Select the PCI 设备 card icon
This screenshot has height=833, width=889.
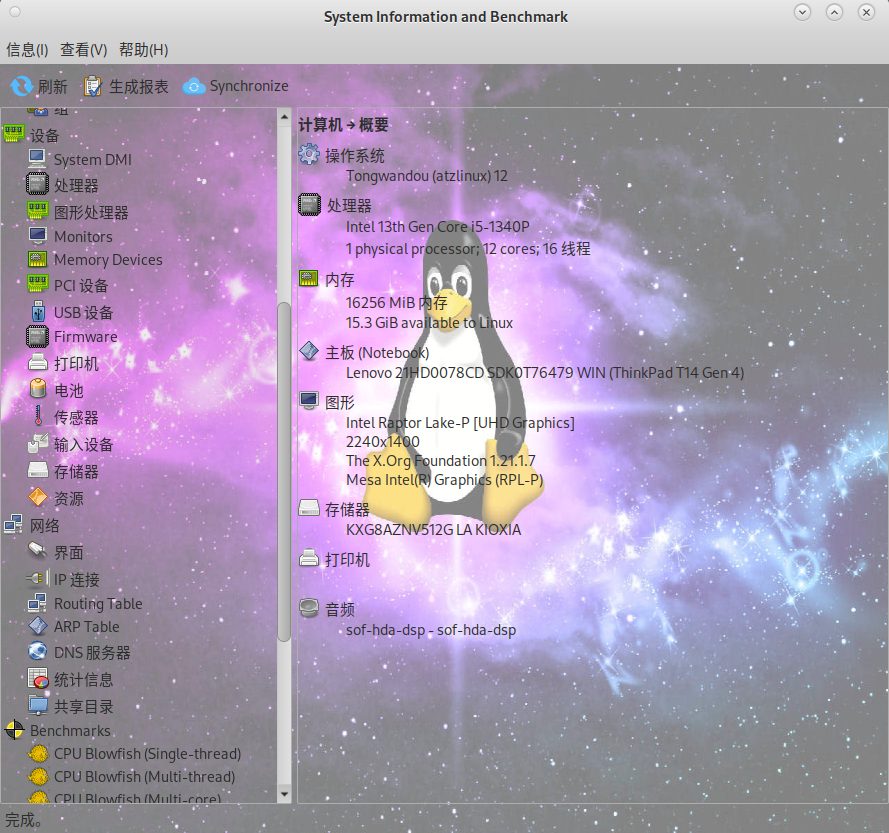(x=37, y=284)
